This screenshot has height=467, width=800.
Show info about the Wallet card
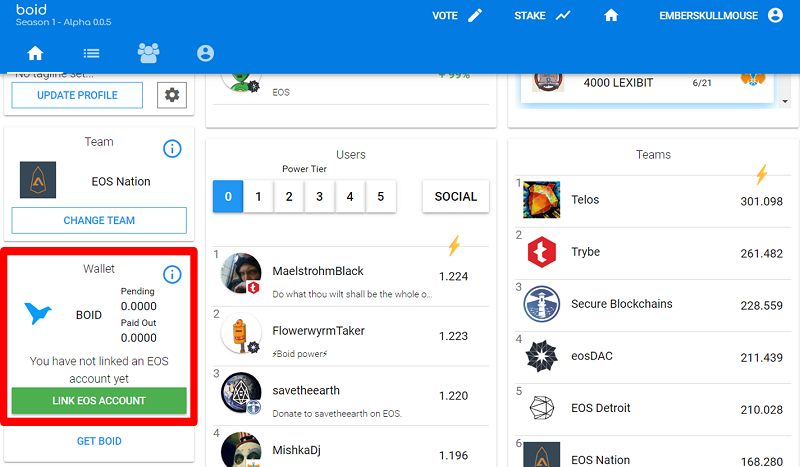pyautogui.click(x=172, y=275)
